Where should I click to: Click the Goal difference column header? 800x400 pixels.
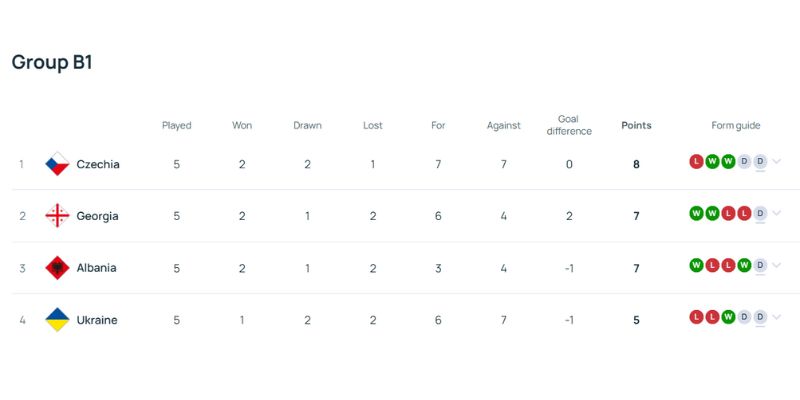(x=569, y=125)
